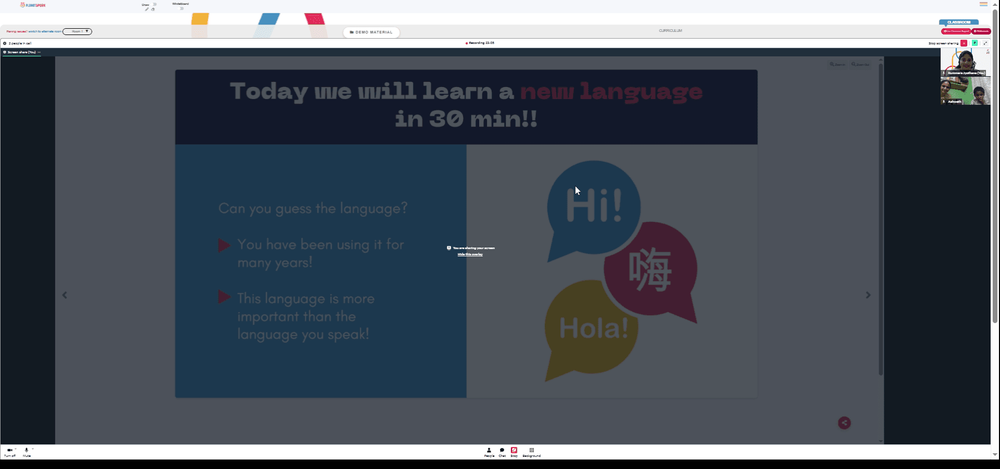Viewport: 1000px width, 469px height.
Task: Enter fullscreen with the expand icon
Action: (985, 43)
